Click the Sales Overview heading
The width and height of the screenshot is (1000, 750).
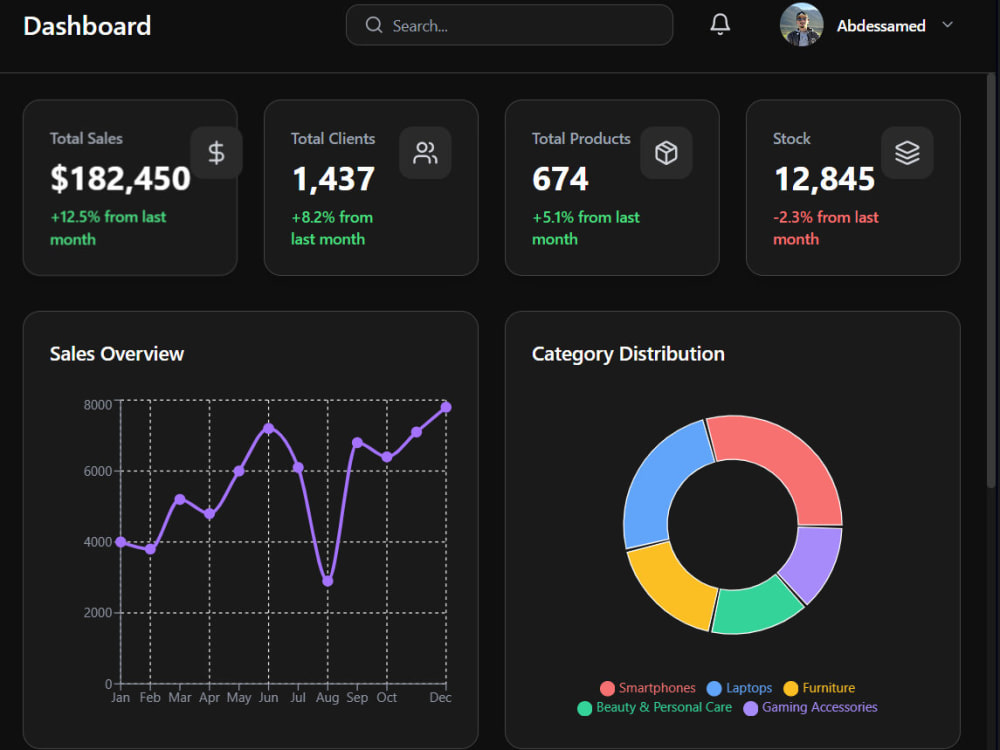[x=117, y=354]
